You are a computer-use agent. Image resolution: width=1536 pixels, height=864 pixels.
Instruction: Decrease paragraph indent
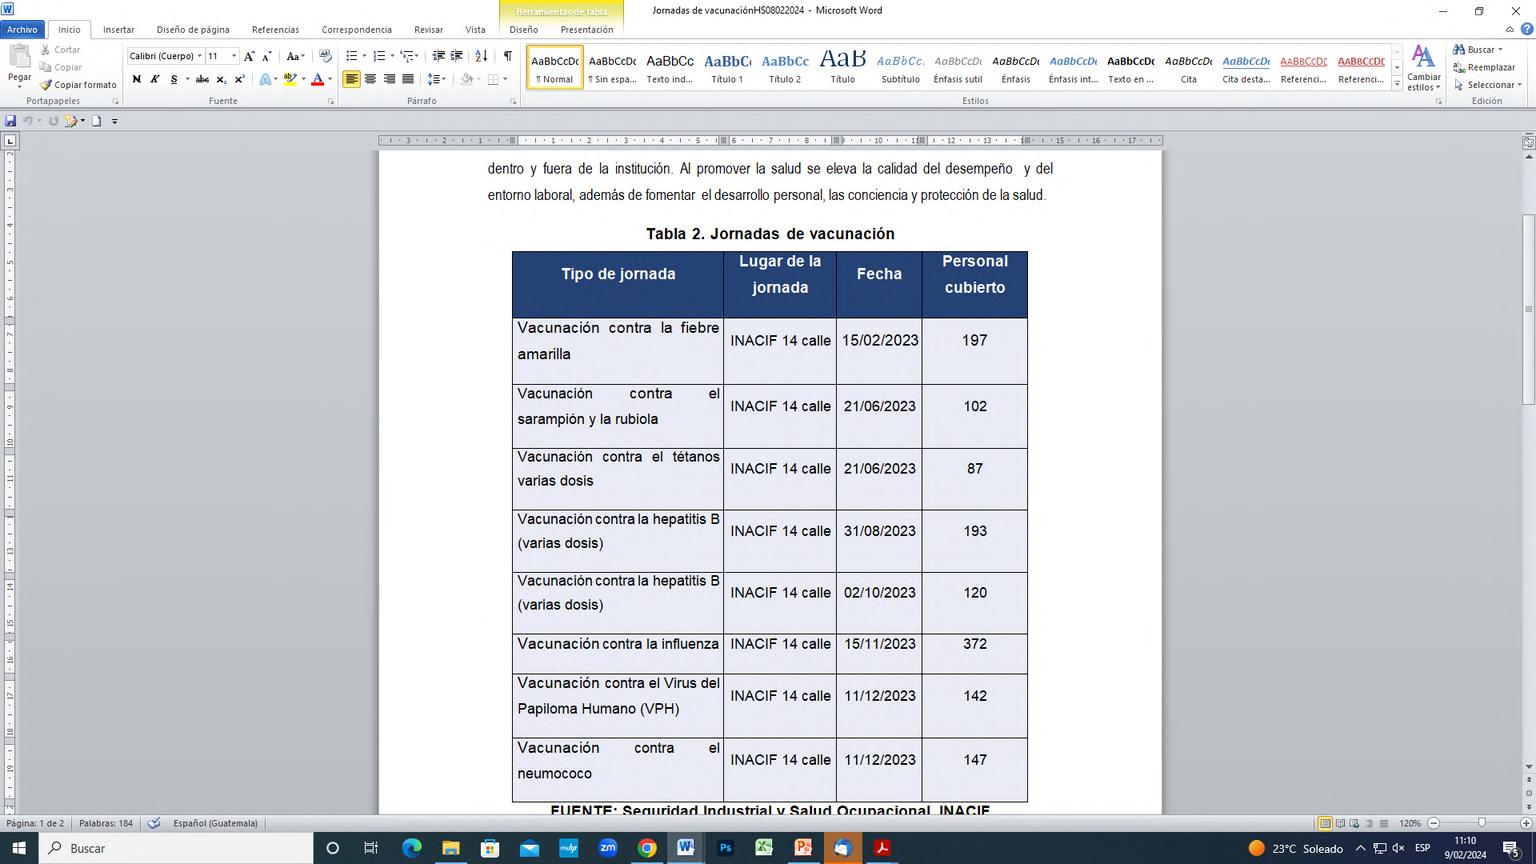click(x=438, y=56)
